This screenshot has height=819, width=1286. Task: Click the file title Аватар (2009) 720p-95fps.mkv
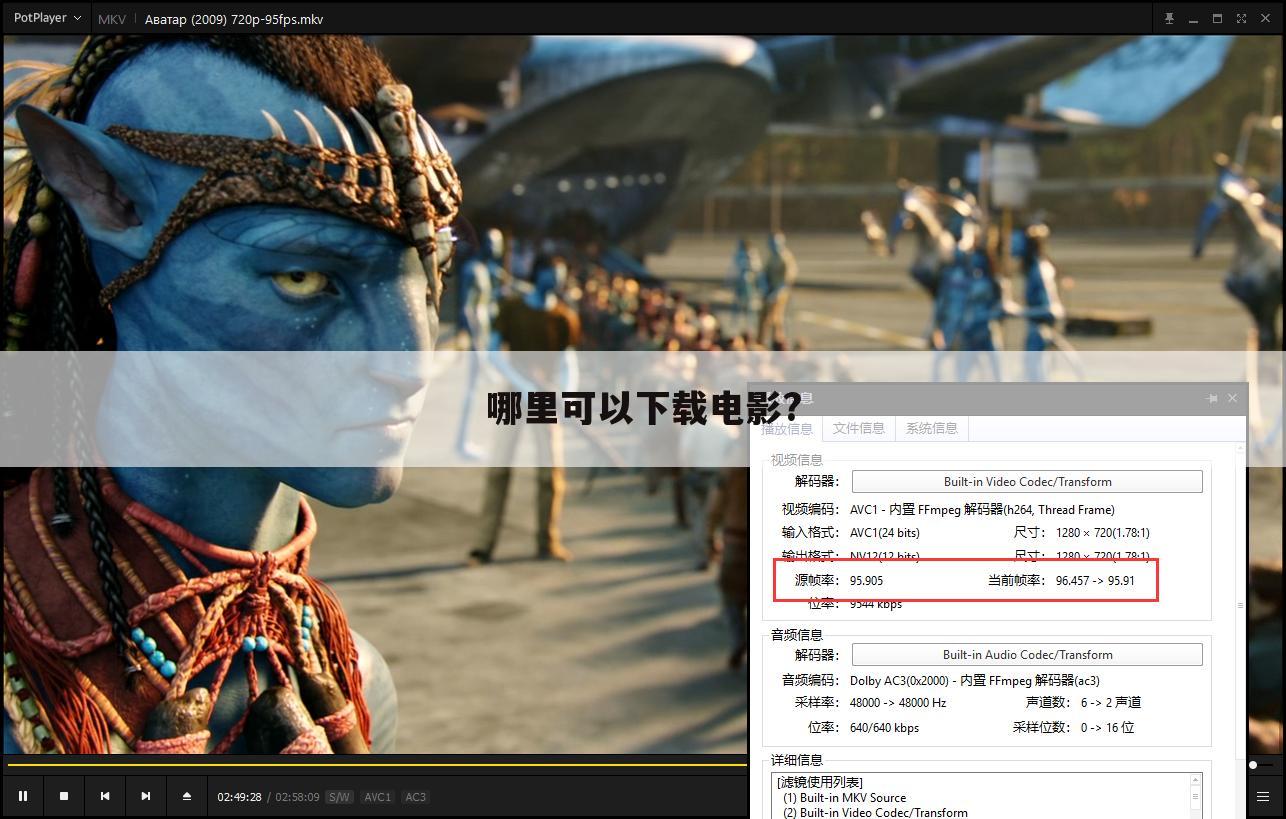click(234, 19)
